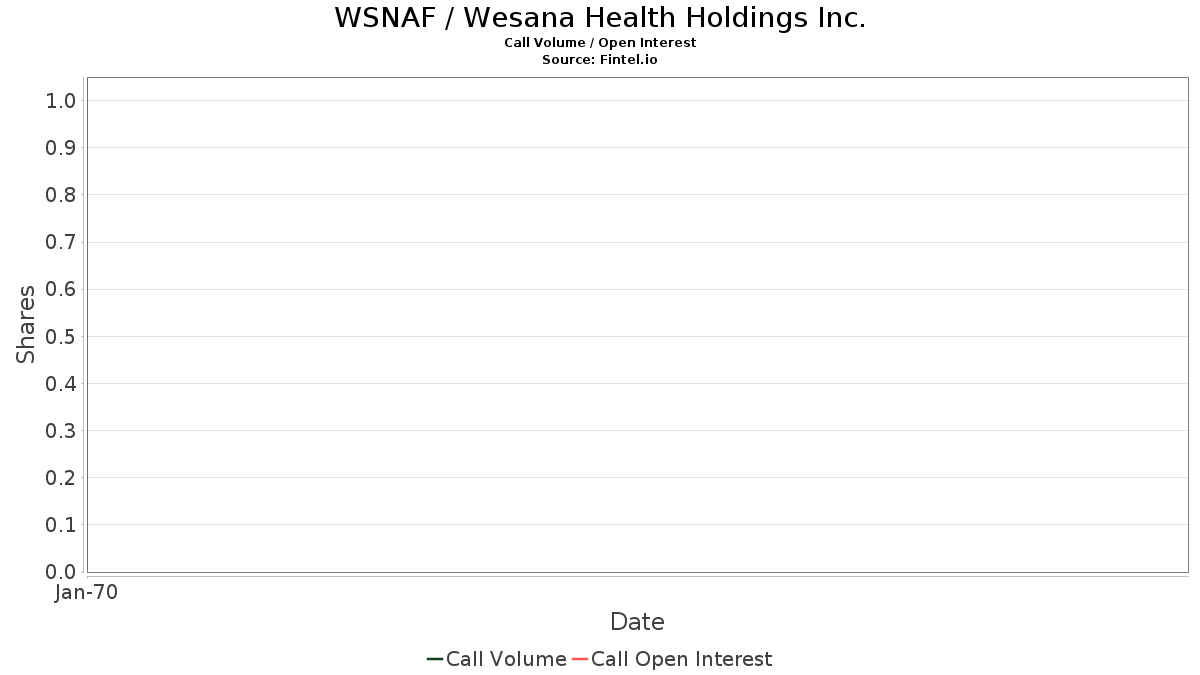This screenshot has height=675, width=1200.
Task: Click the 0.5 y-axis tick label
Action: [61, 336]
